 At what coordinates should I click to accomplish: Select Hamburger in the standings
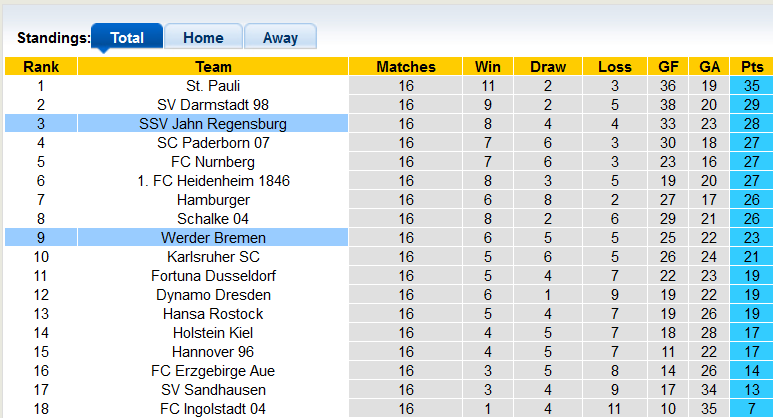point(213,200)
